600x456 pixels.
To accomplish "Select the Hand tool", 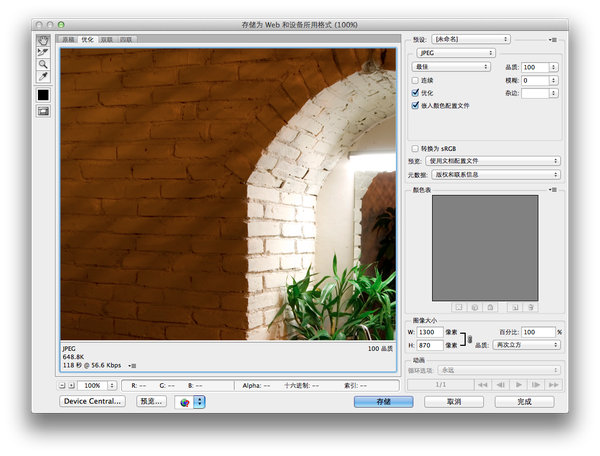I will (43, 42).
